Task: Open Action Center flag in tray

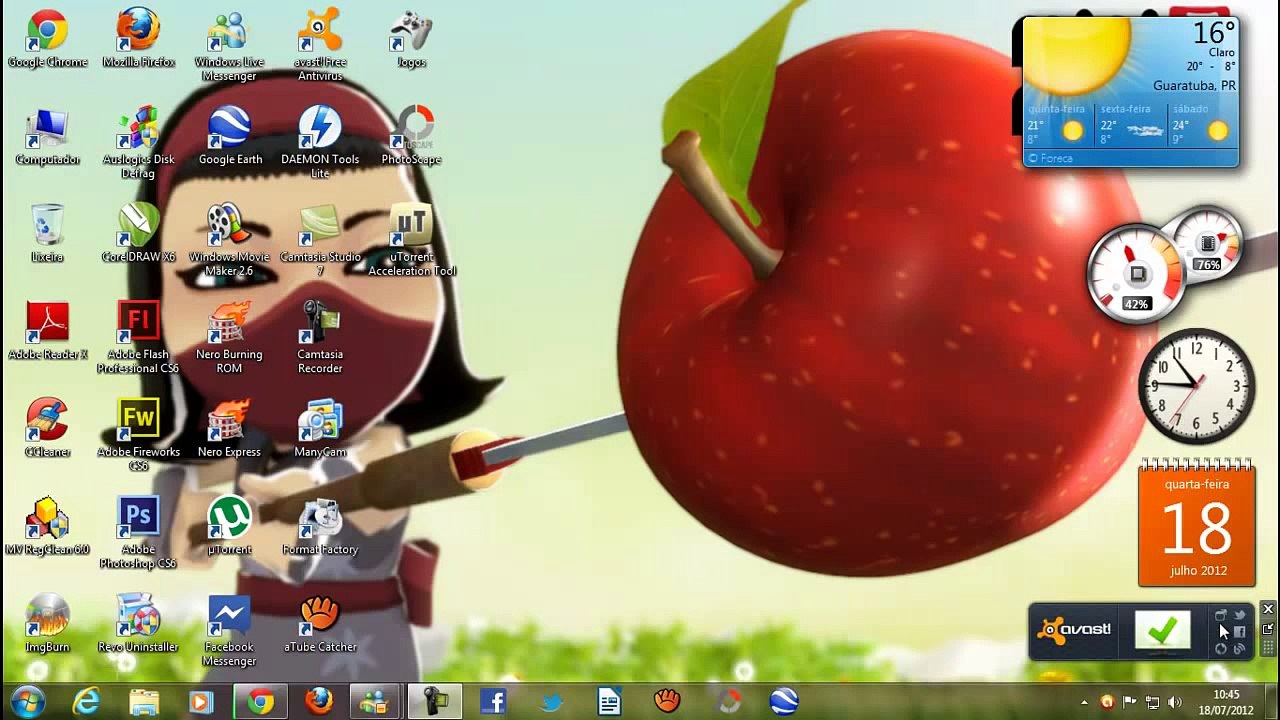Action: pos(1130,702)
